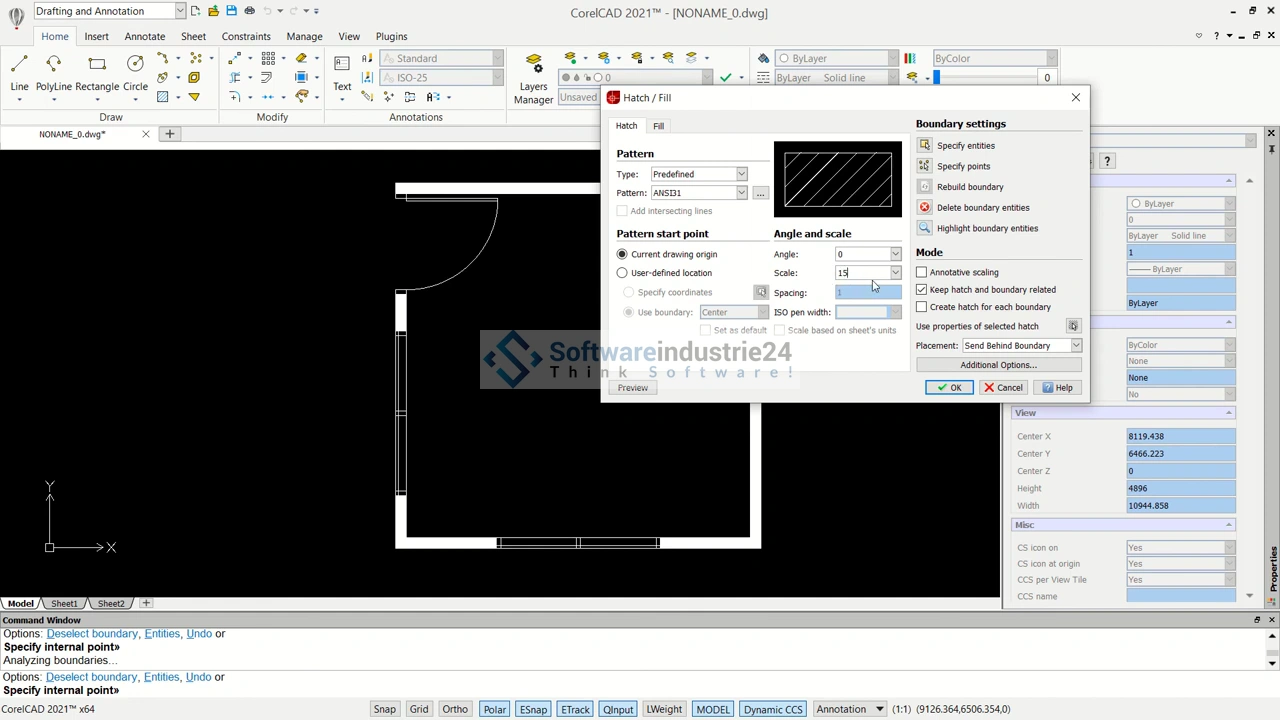
Task: Click Highlight boundary entities icon
Action: [x=925, y=228]
